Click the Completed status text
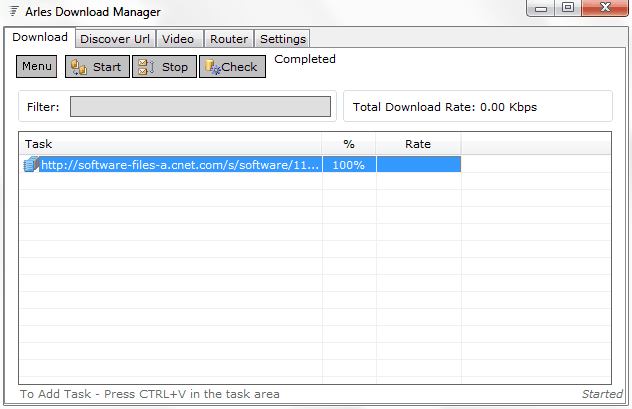632x409 pixels. point(305,59)
